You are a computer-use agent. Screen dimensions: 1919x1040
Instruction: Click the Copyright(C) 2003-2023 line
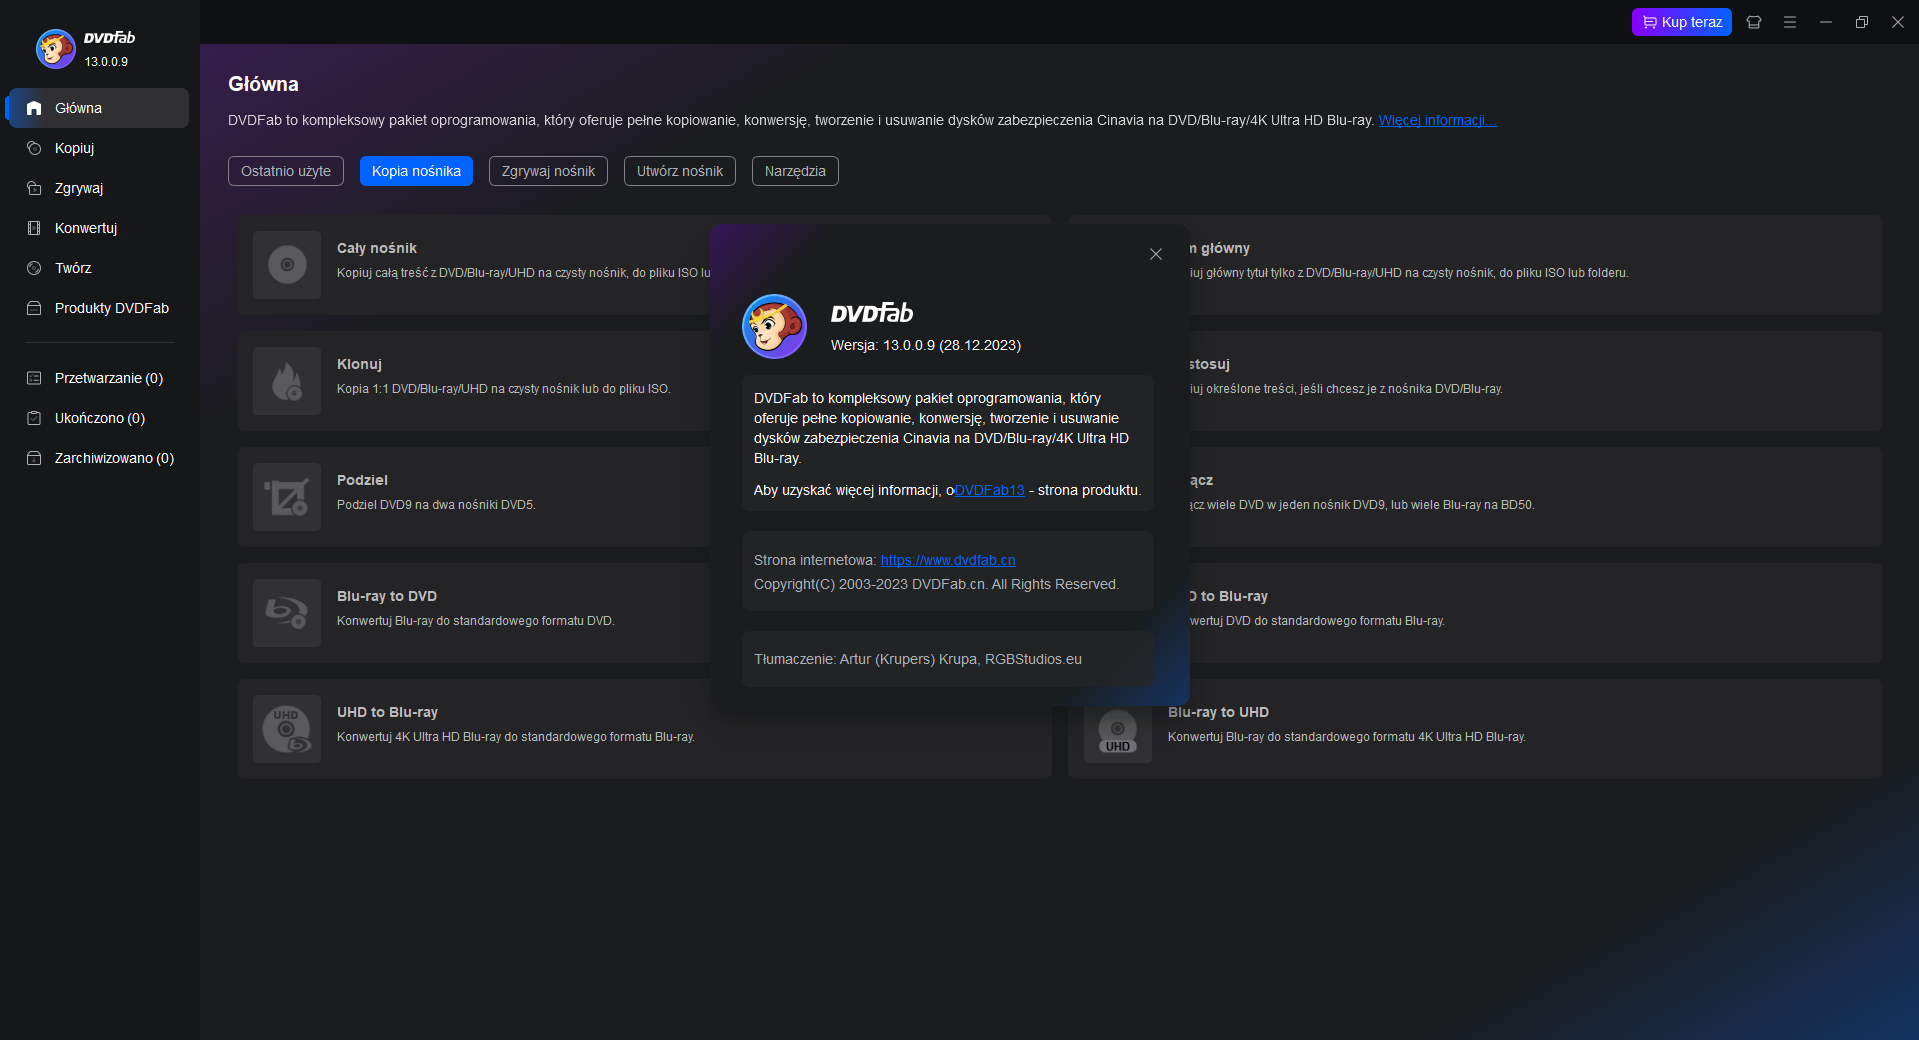(936, 584)
